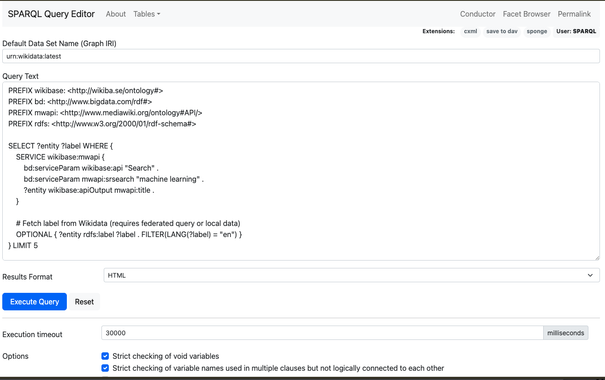The height and width of the screenshot is (380, 605).
Task: Click inside the Query Text editor
Action: click(x=301, y=171)
